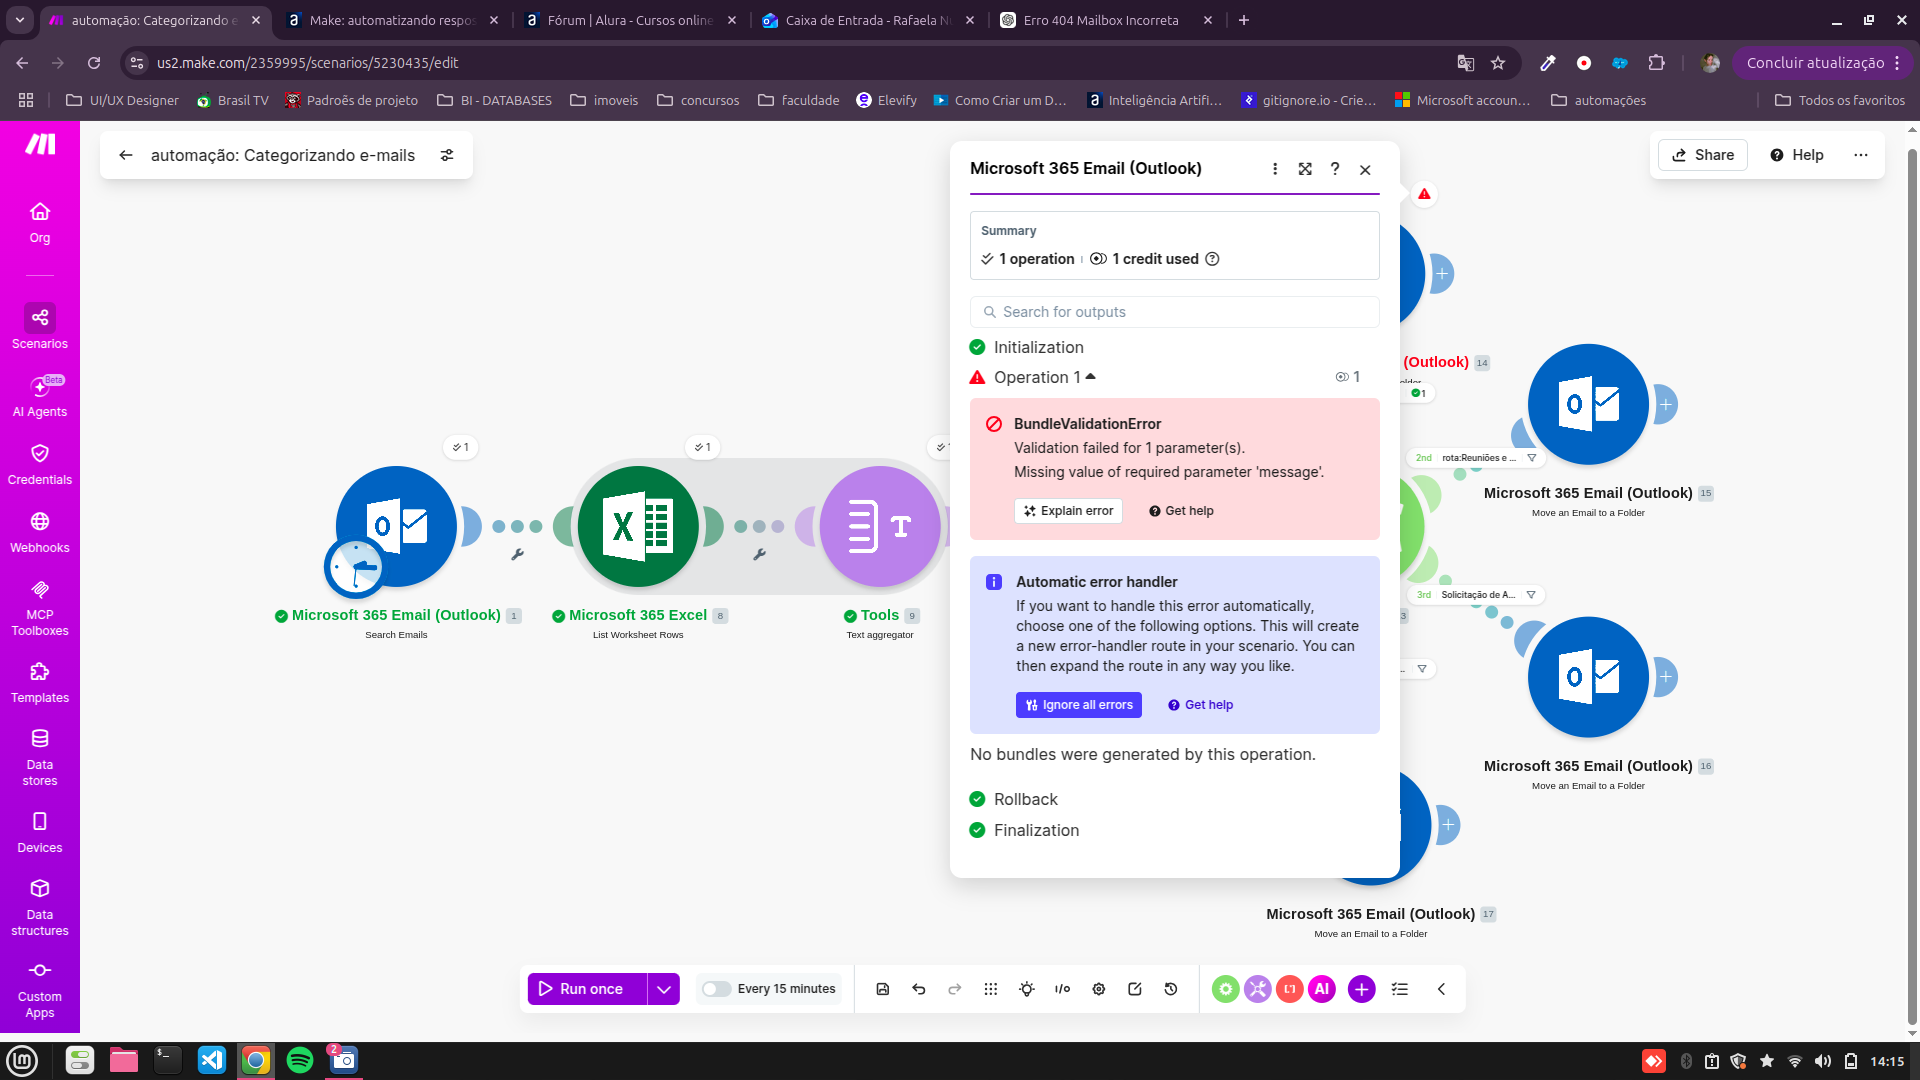The width and height of the screenshot is (1920, 1080).
Task: Open Webhooks in the sidebar
Action: [40, 532]
